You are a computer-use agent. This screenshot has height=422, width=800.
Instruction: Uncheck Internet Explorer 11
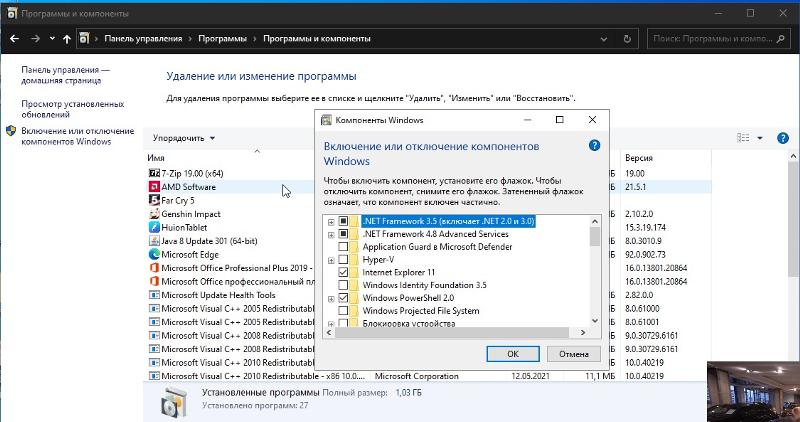[343, 272]
